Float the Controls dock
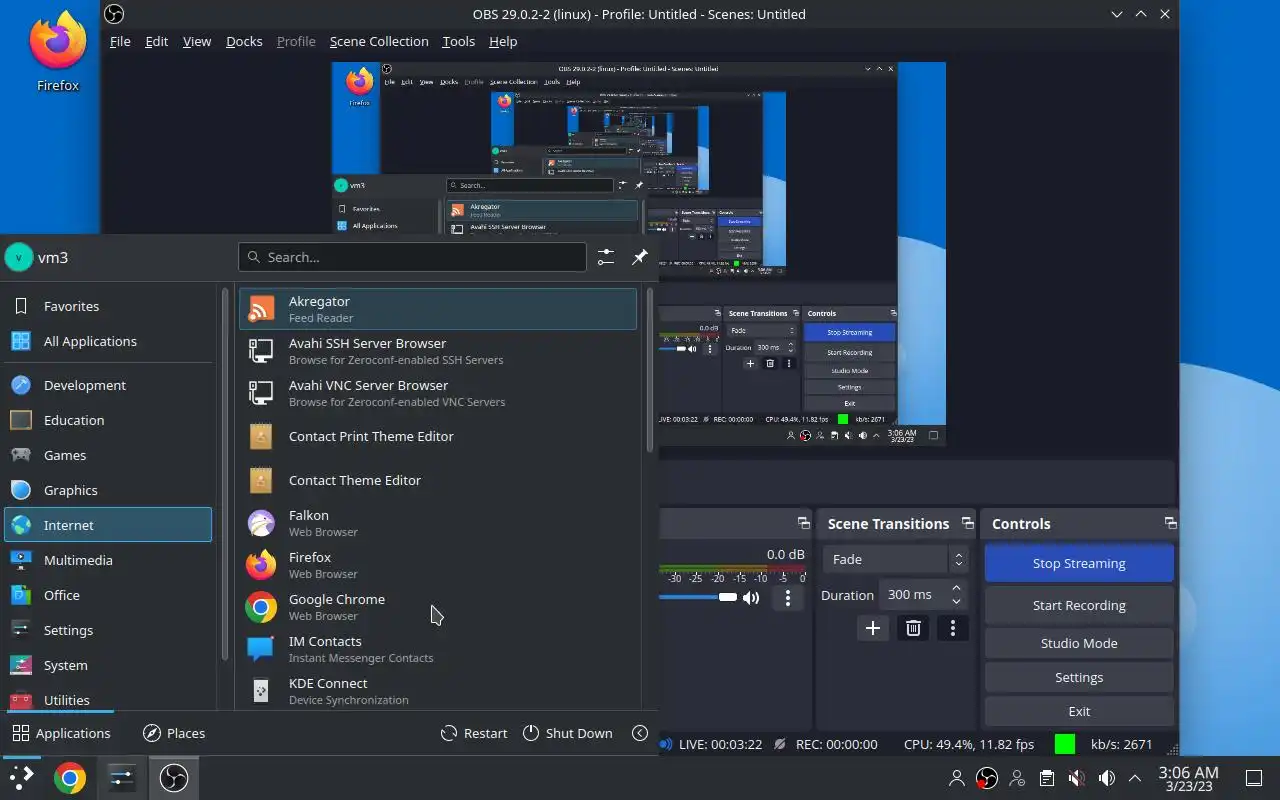This screenshot has width=1280, height=800. click(x=1170, y=523)
